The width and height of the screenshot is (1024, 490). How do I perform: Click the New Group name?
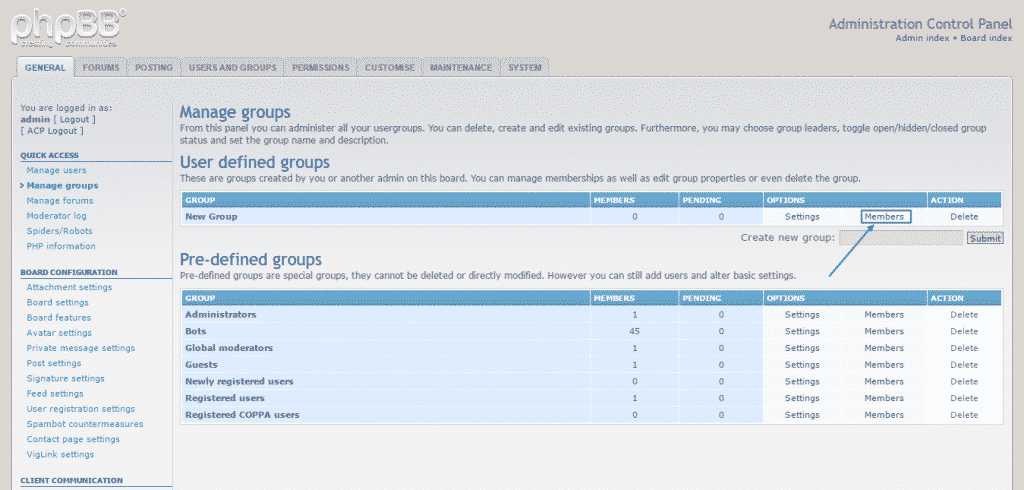coord(211,217)
